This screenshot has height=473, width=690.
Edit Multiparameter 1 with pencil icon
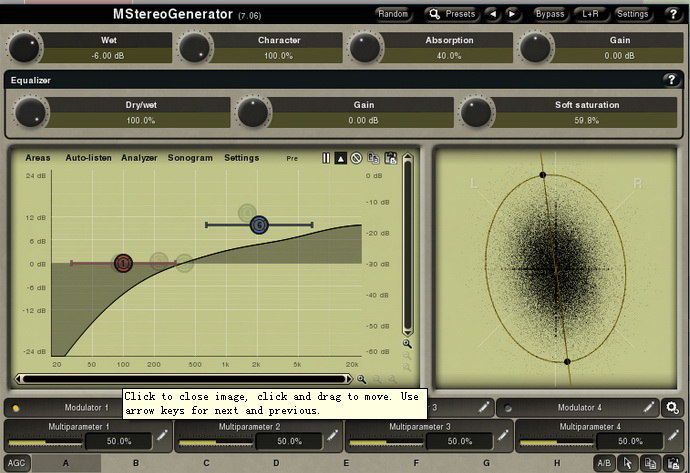[161, 436]
